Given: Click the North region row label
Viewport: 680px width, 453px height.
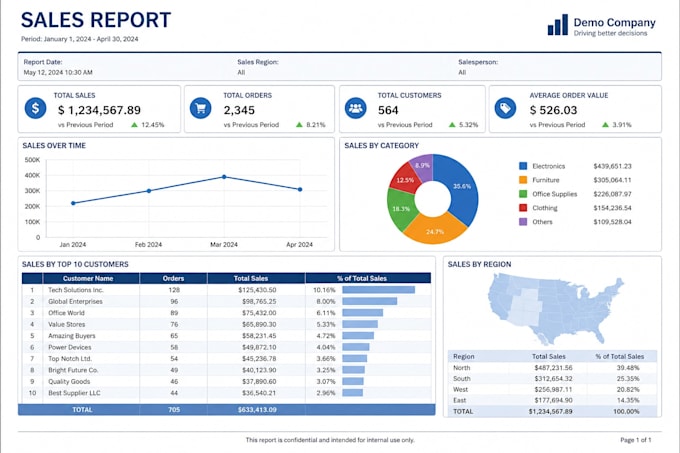Looking at the screenshot, I should [x=461, y=368].
